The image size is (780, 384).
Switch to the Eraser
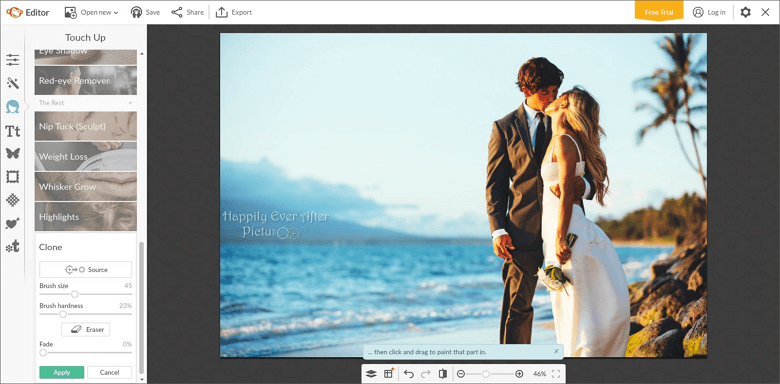click(x=86, y=329)
